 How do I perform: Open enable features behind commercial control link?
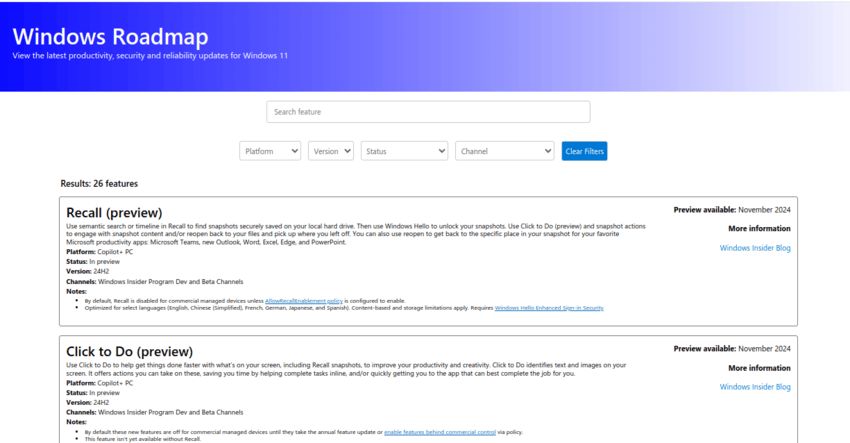coord(440,432)
